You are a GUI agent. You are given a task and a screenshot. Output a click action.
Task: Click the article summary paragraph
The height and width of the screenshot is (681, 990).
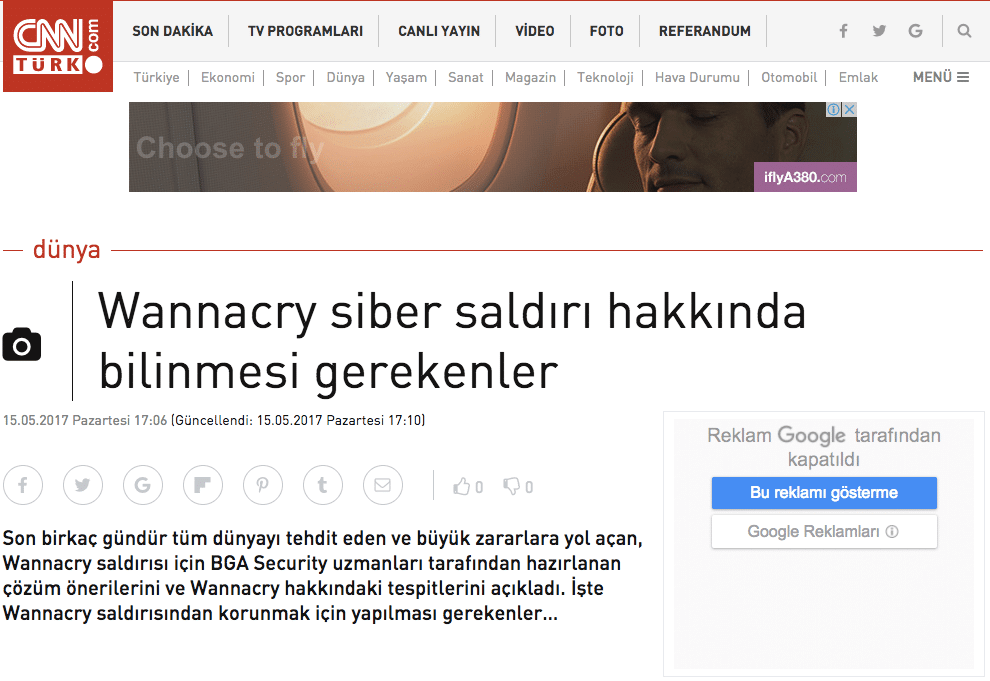pyautogui.click(x=323, y=576)
